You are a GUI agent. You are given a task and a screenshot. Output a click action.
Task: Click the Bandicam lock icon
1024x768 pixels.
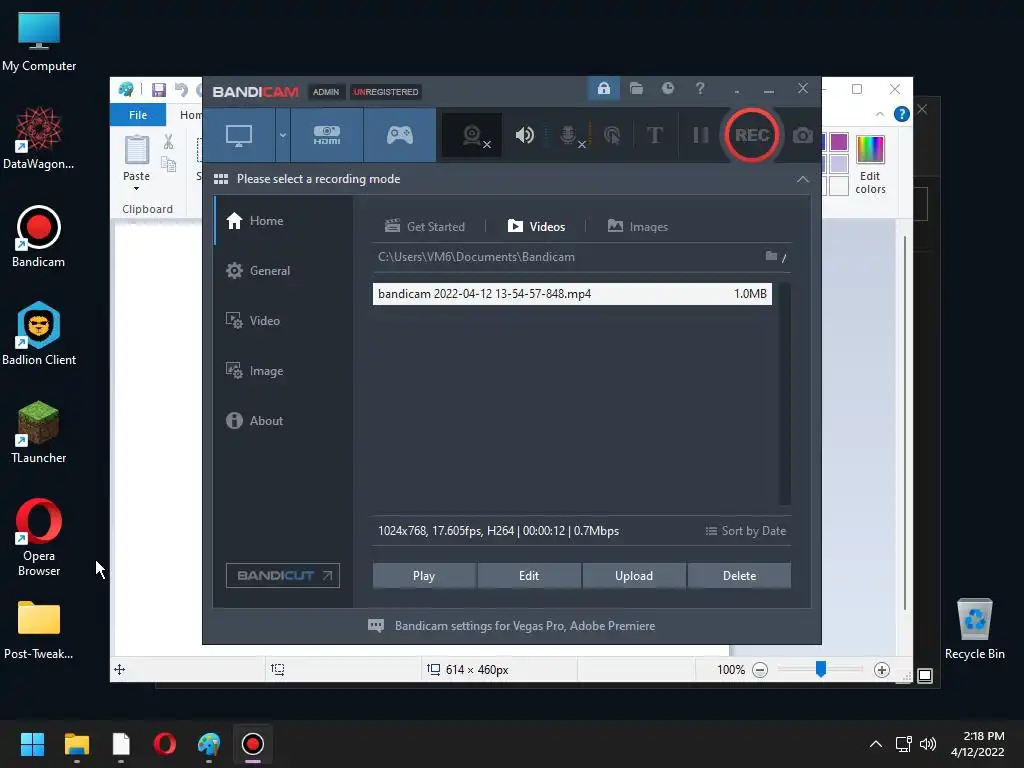point(603,88)
